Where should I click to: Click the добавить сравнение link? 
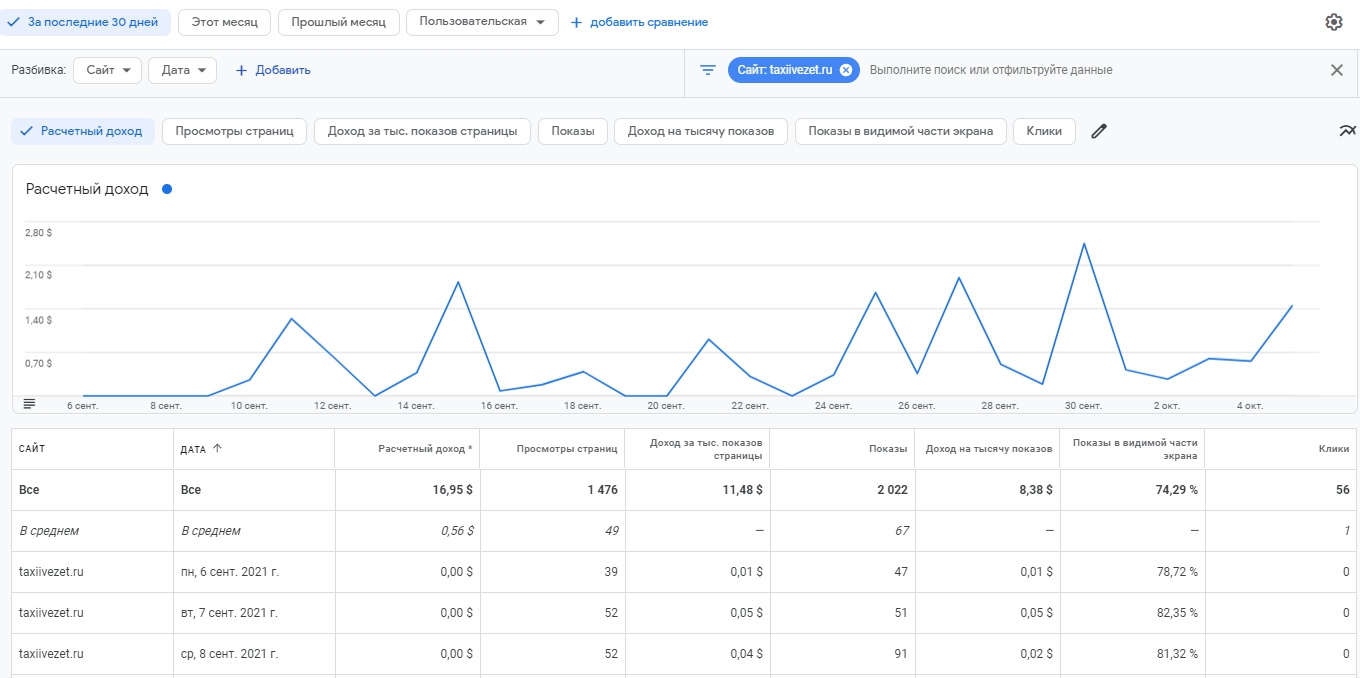pos(639,22)
